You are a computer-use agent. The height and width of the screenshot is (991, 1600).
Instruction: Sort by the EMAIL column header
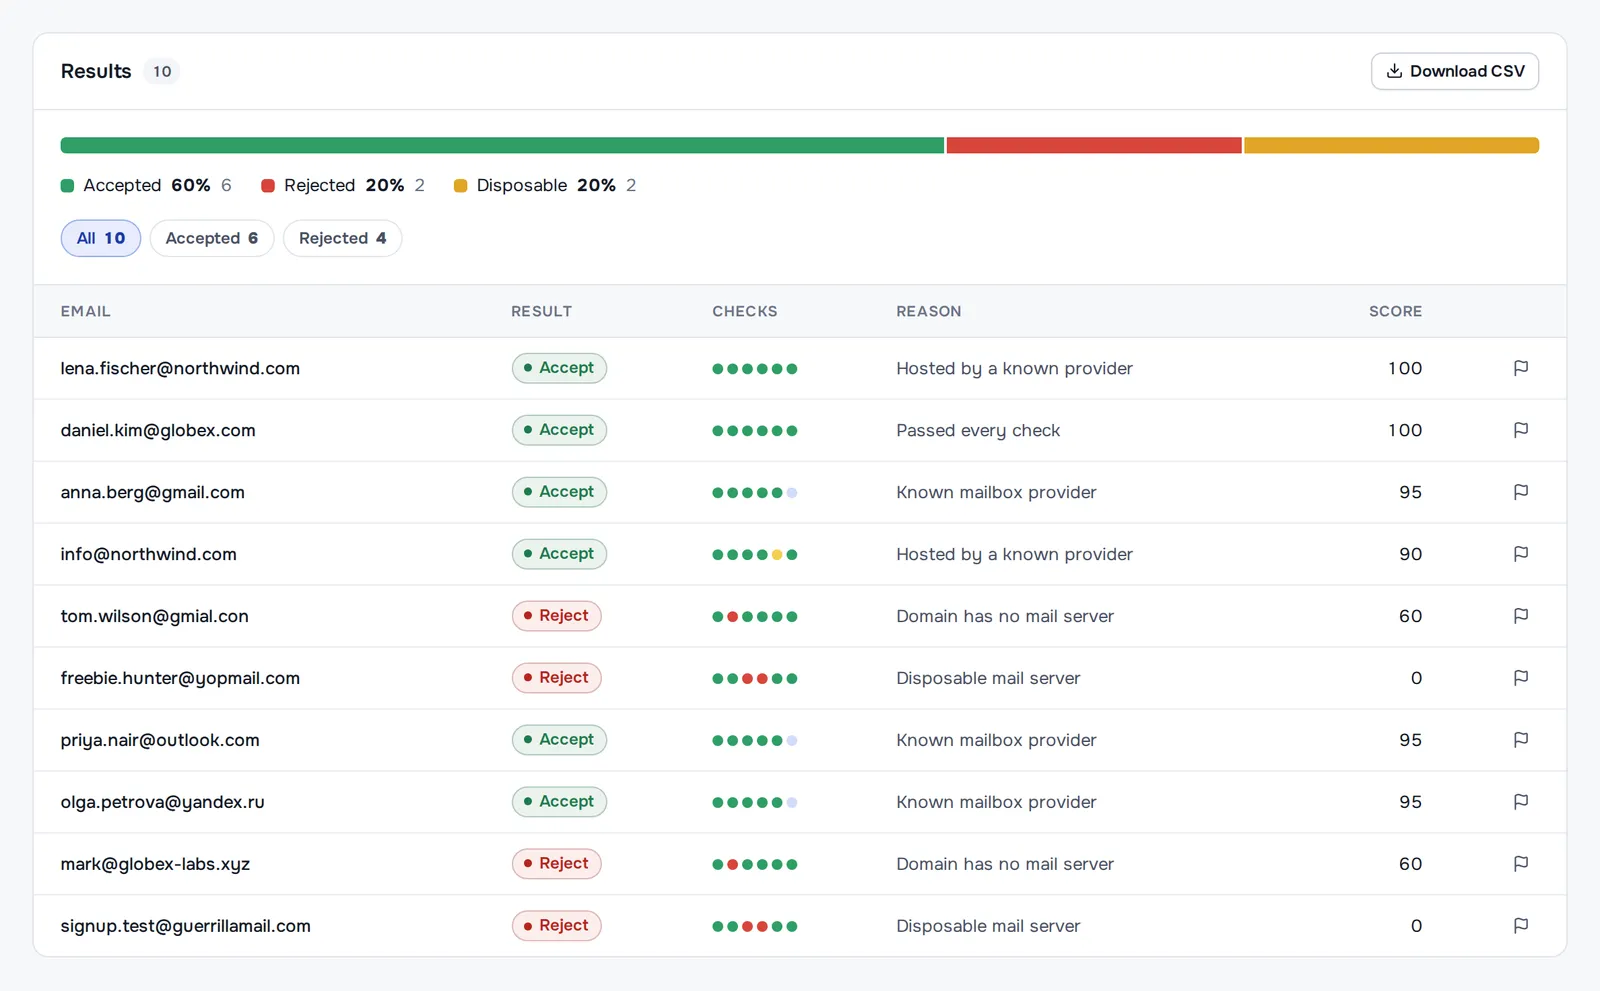pos(86,311)
